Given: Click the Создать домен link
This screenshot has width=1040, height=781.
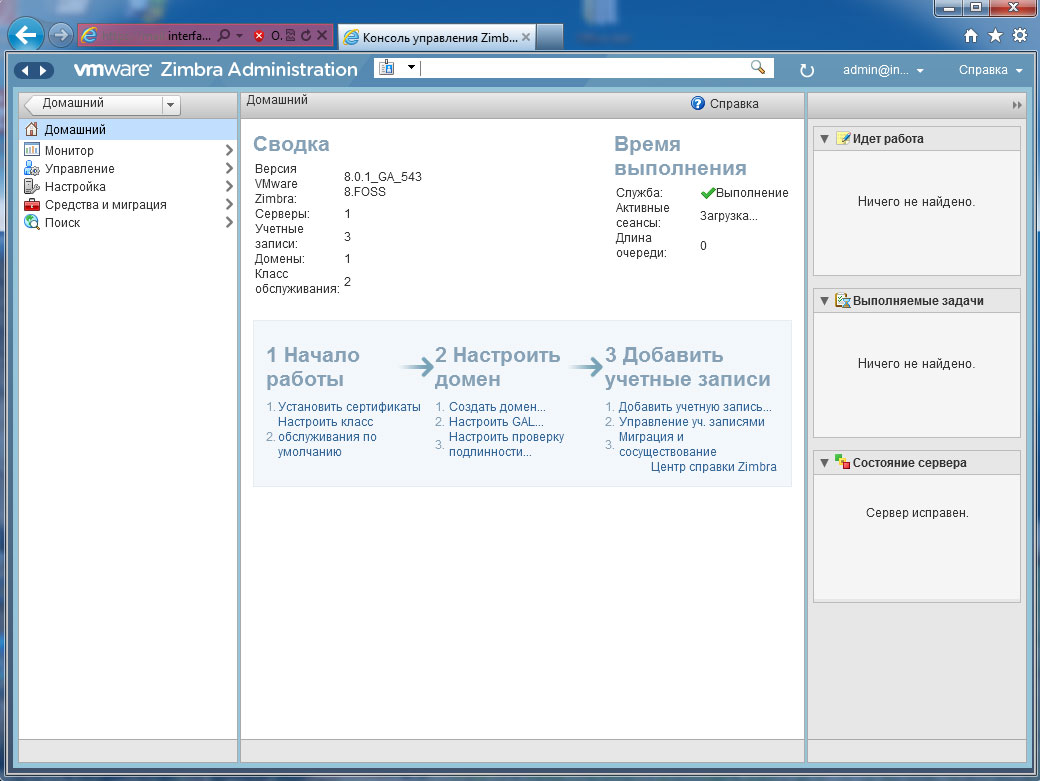Looking at the screenshot, I should 497,407.
